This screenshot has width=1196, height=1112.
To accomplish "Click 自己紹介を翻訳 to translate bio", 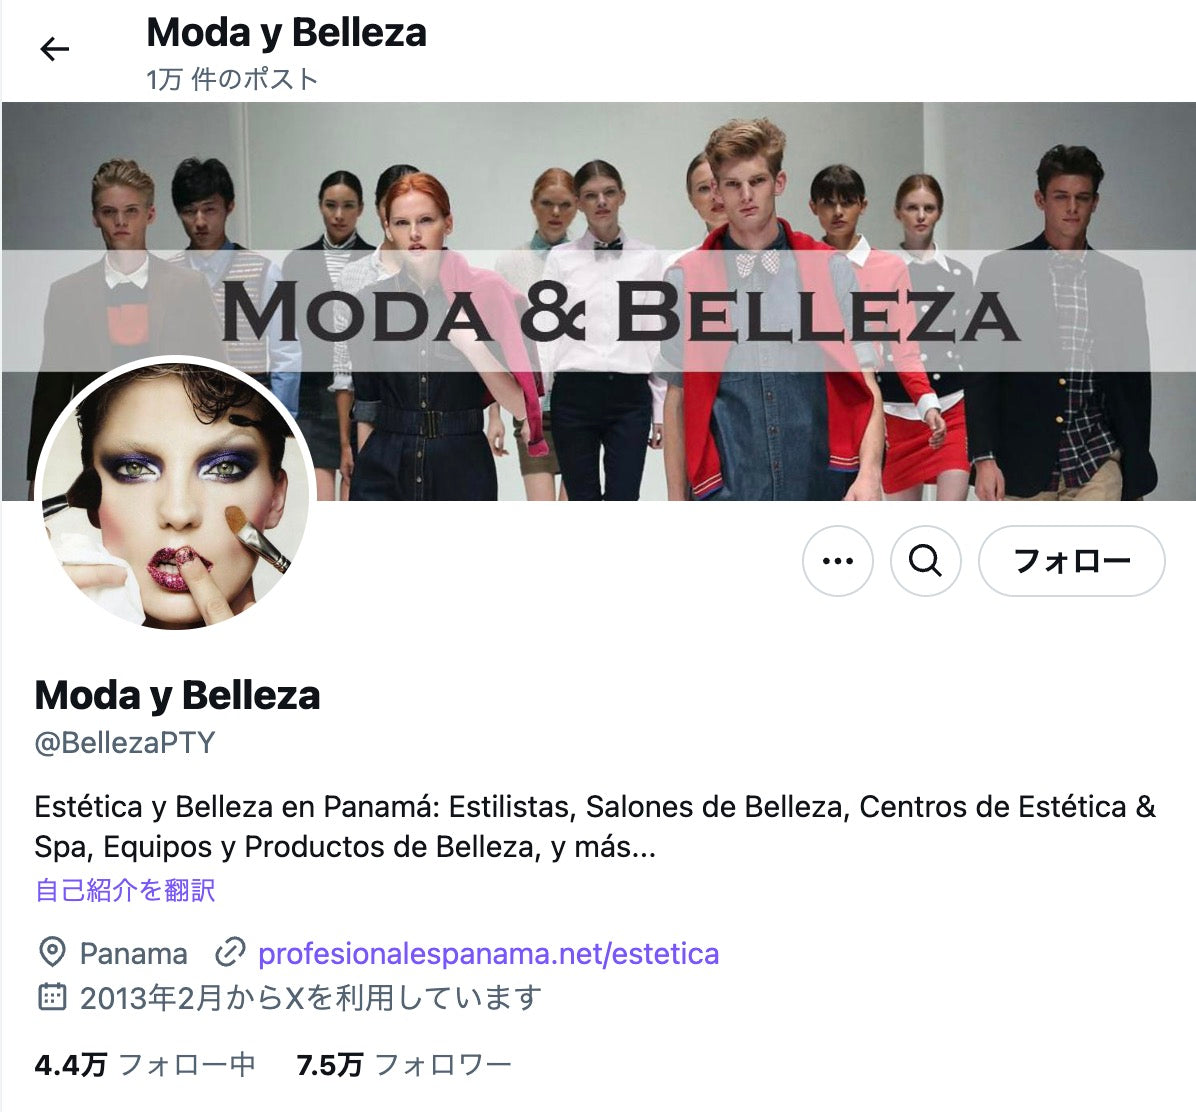I will tap(125, 890).
